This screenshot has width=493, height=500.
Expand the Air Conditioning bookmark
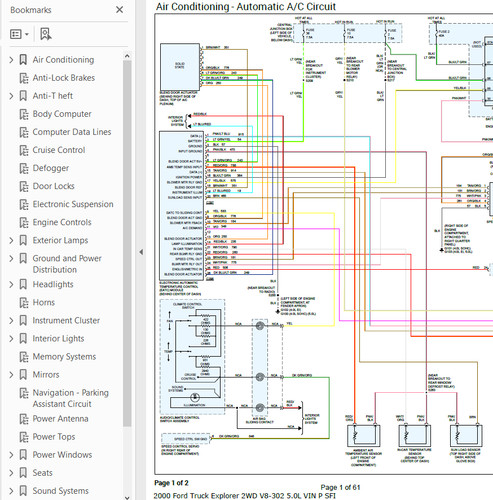pos(11,60)
